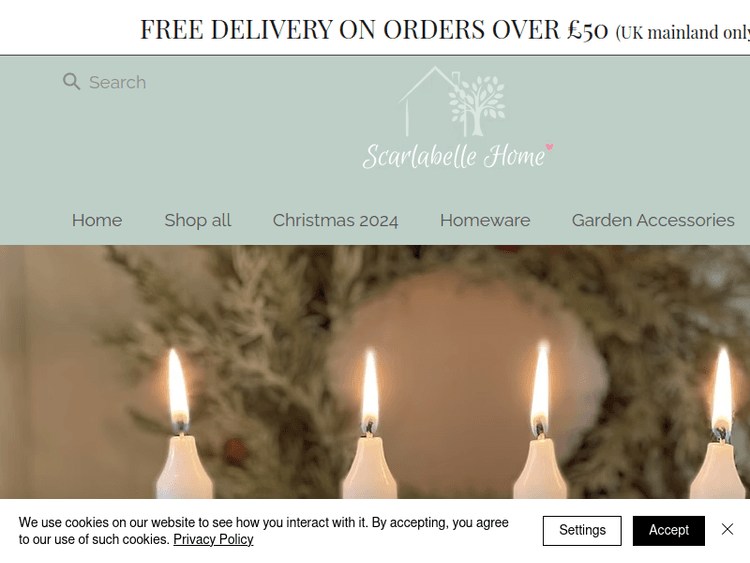Screen dimensions: 750x563
Task: Accept cookies with the Accept button
Action: (669, 530)
